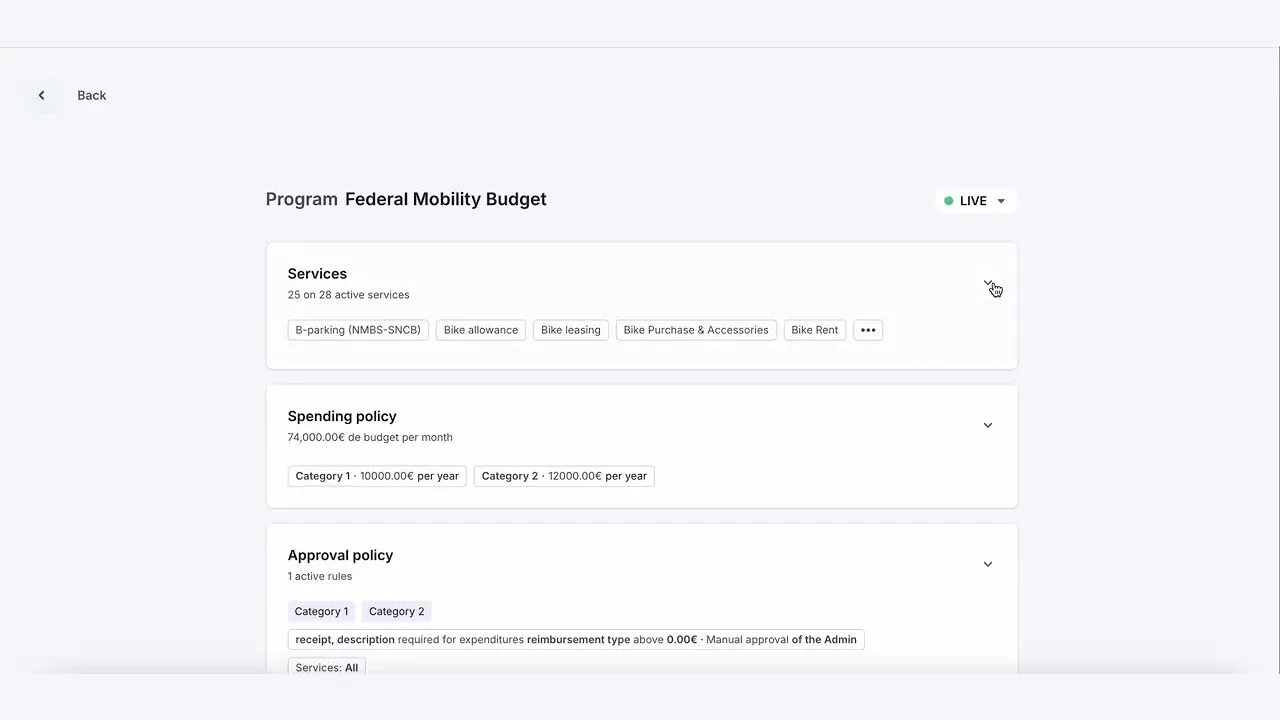Select the Bike Purchase & Accessories tag

pos(696,330)
